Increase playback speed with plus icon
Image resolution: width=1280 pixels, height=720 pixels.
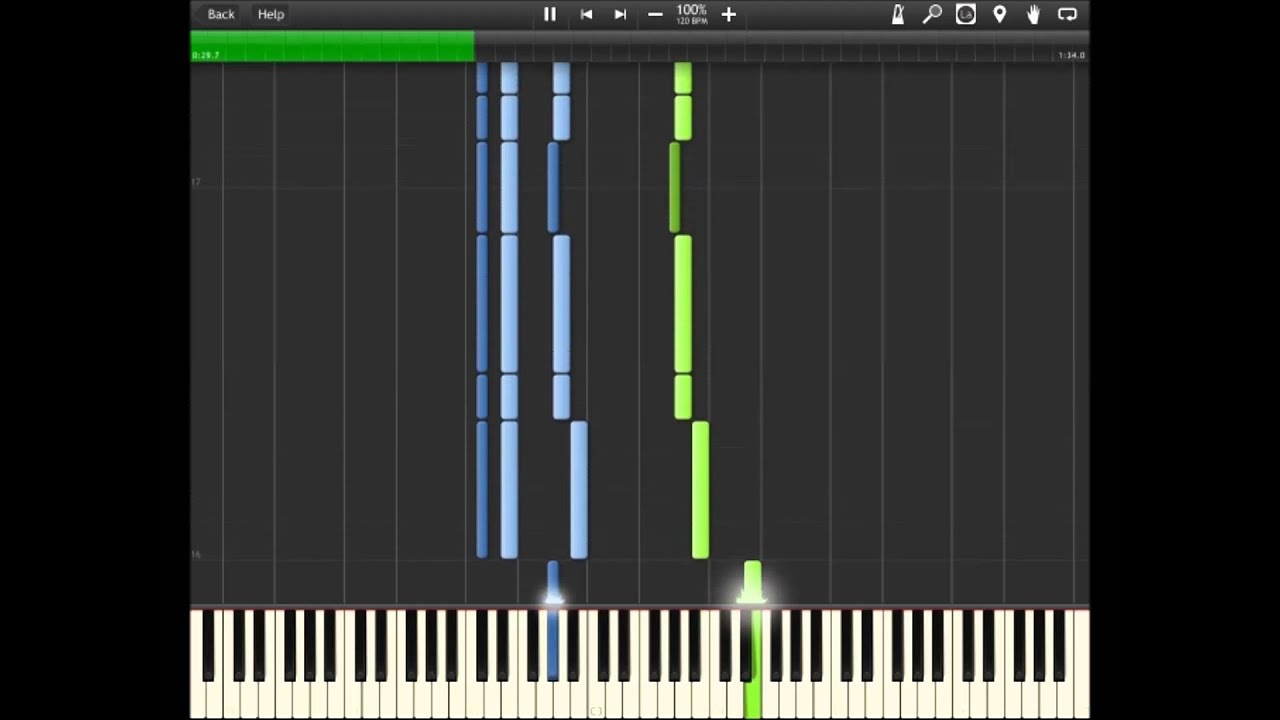click(x=729, y=14)
